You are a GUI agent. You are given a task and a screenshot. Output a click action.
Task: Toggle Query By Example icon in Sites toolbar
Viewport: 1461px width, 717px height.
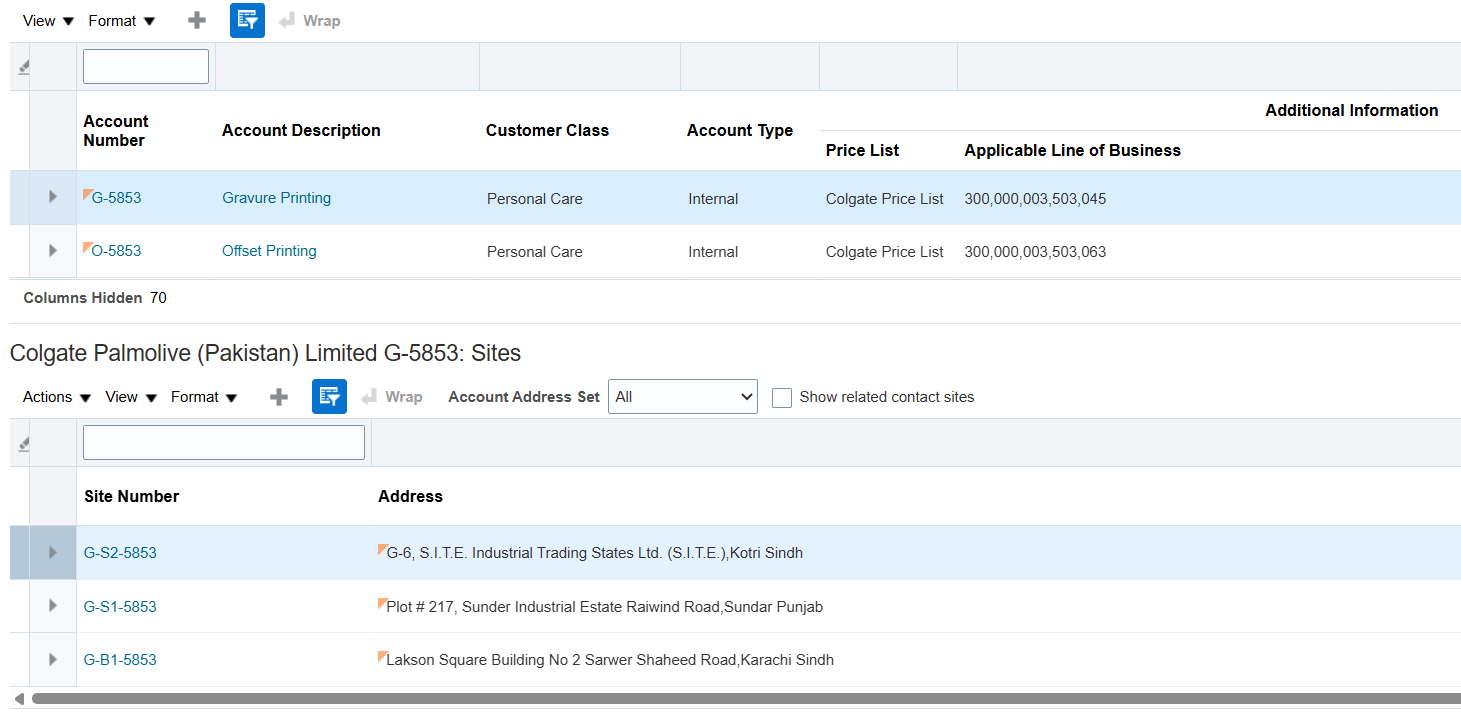[329, 397]
